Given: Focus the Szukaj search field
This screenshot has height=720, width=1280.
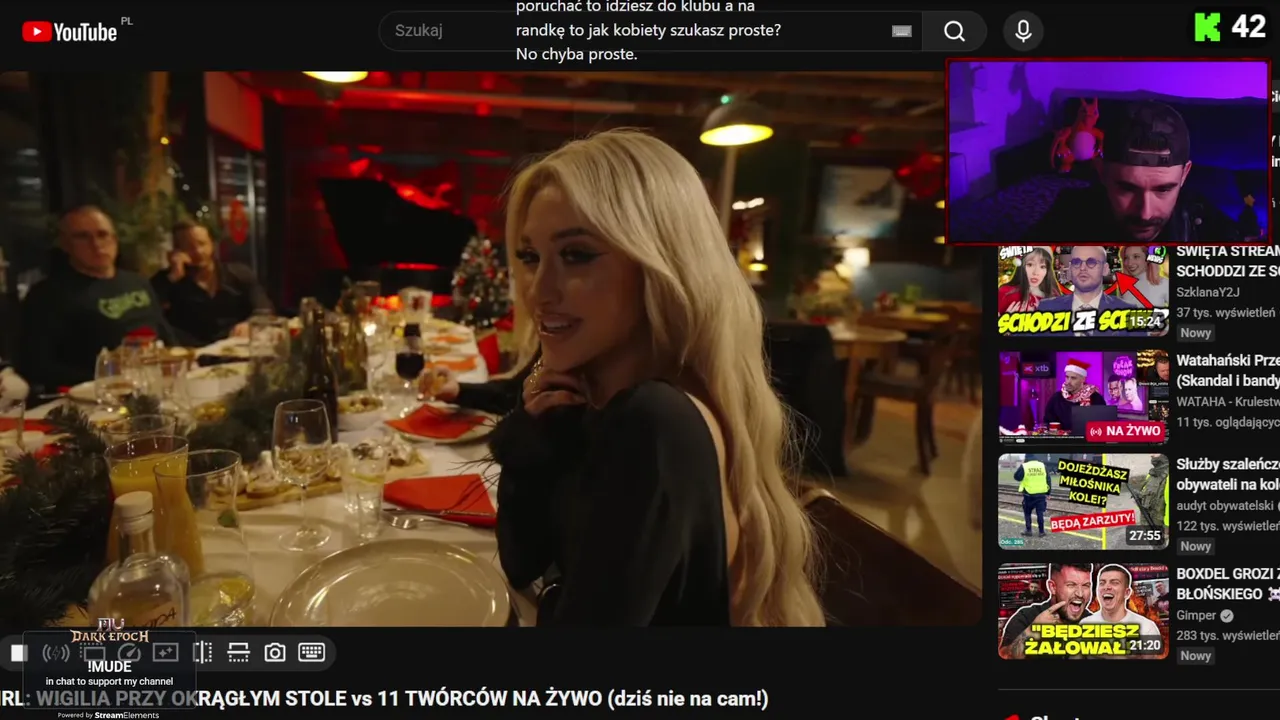Looking at the screenshot, I should (x=640, y=31).
